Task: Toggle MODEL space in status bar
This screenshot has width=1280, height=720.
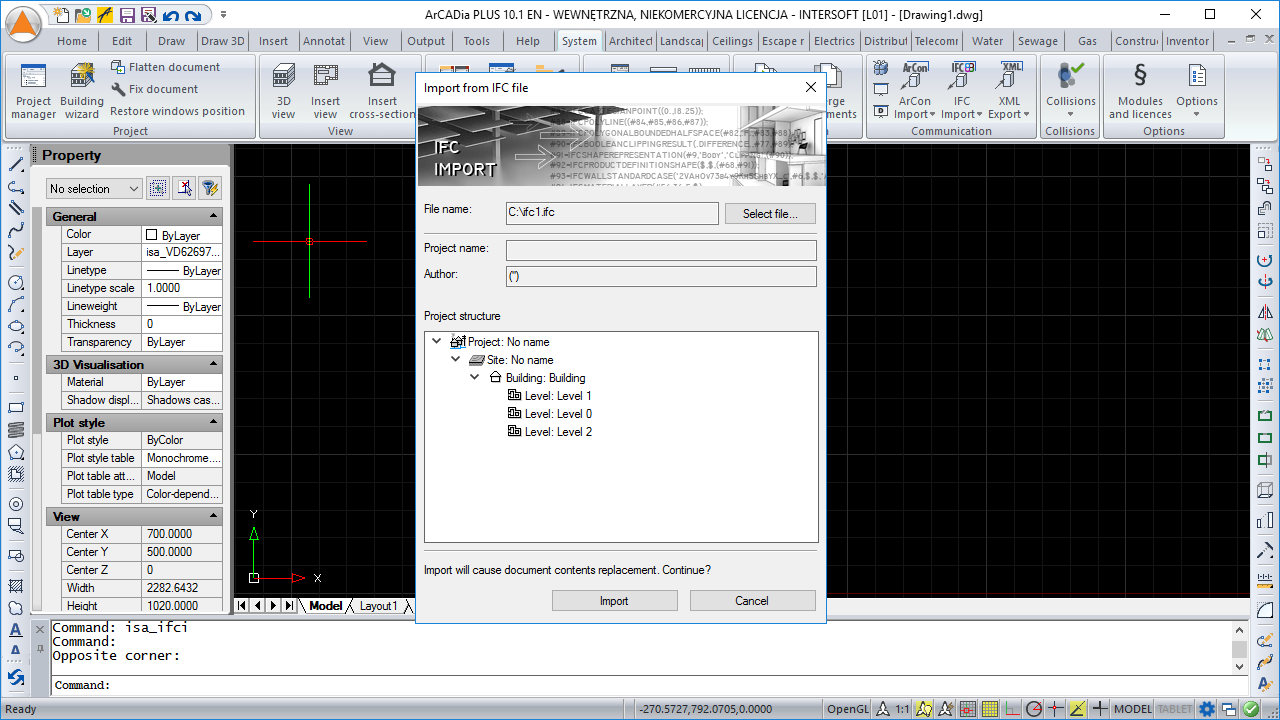Action: click(1132, 709)
